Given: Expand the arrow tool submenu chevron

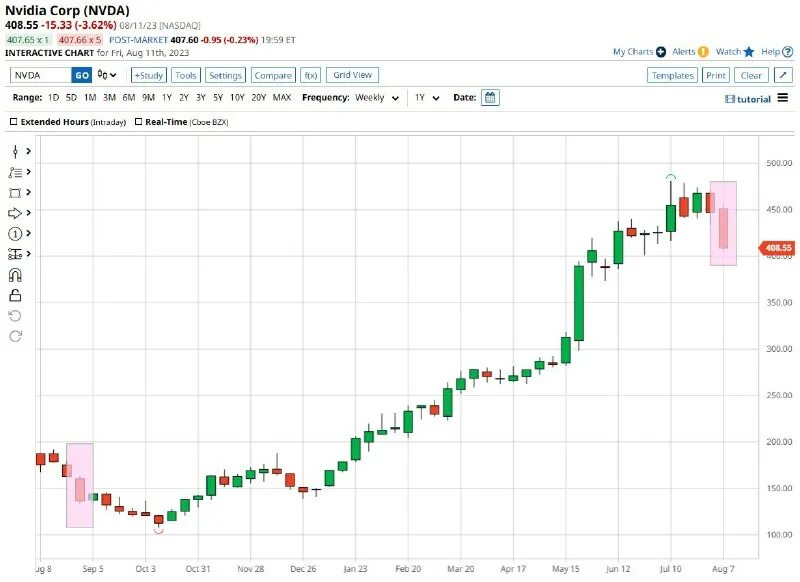Looking at the screenshot, I should click(29, 213).
